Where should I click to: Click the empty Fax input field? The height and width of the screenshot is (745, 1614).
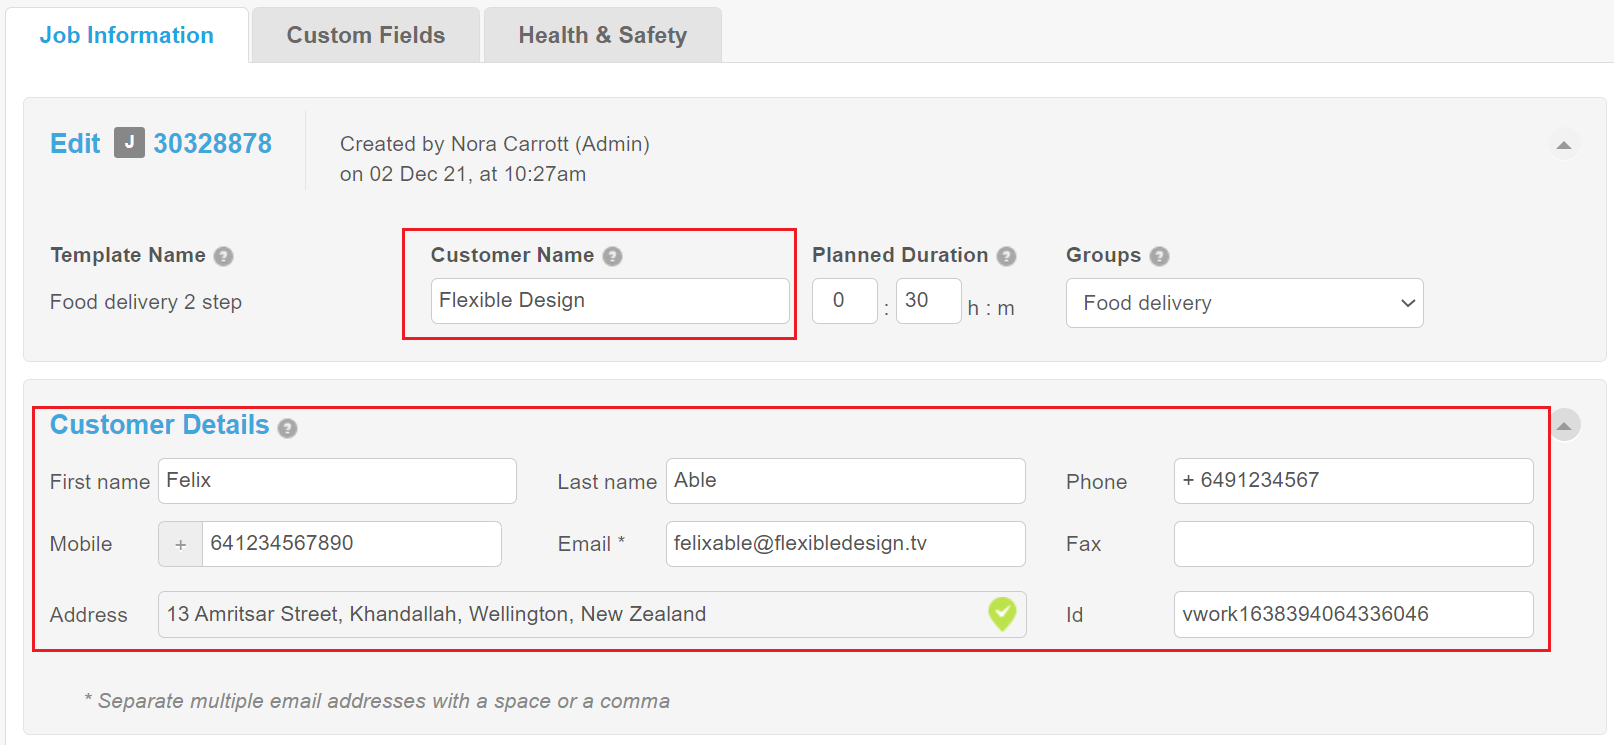coord(1352,544)
